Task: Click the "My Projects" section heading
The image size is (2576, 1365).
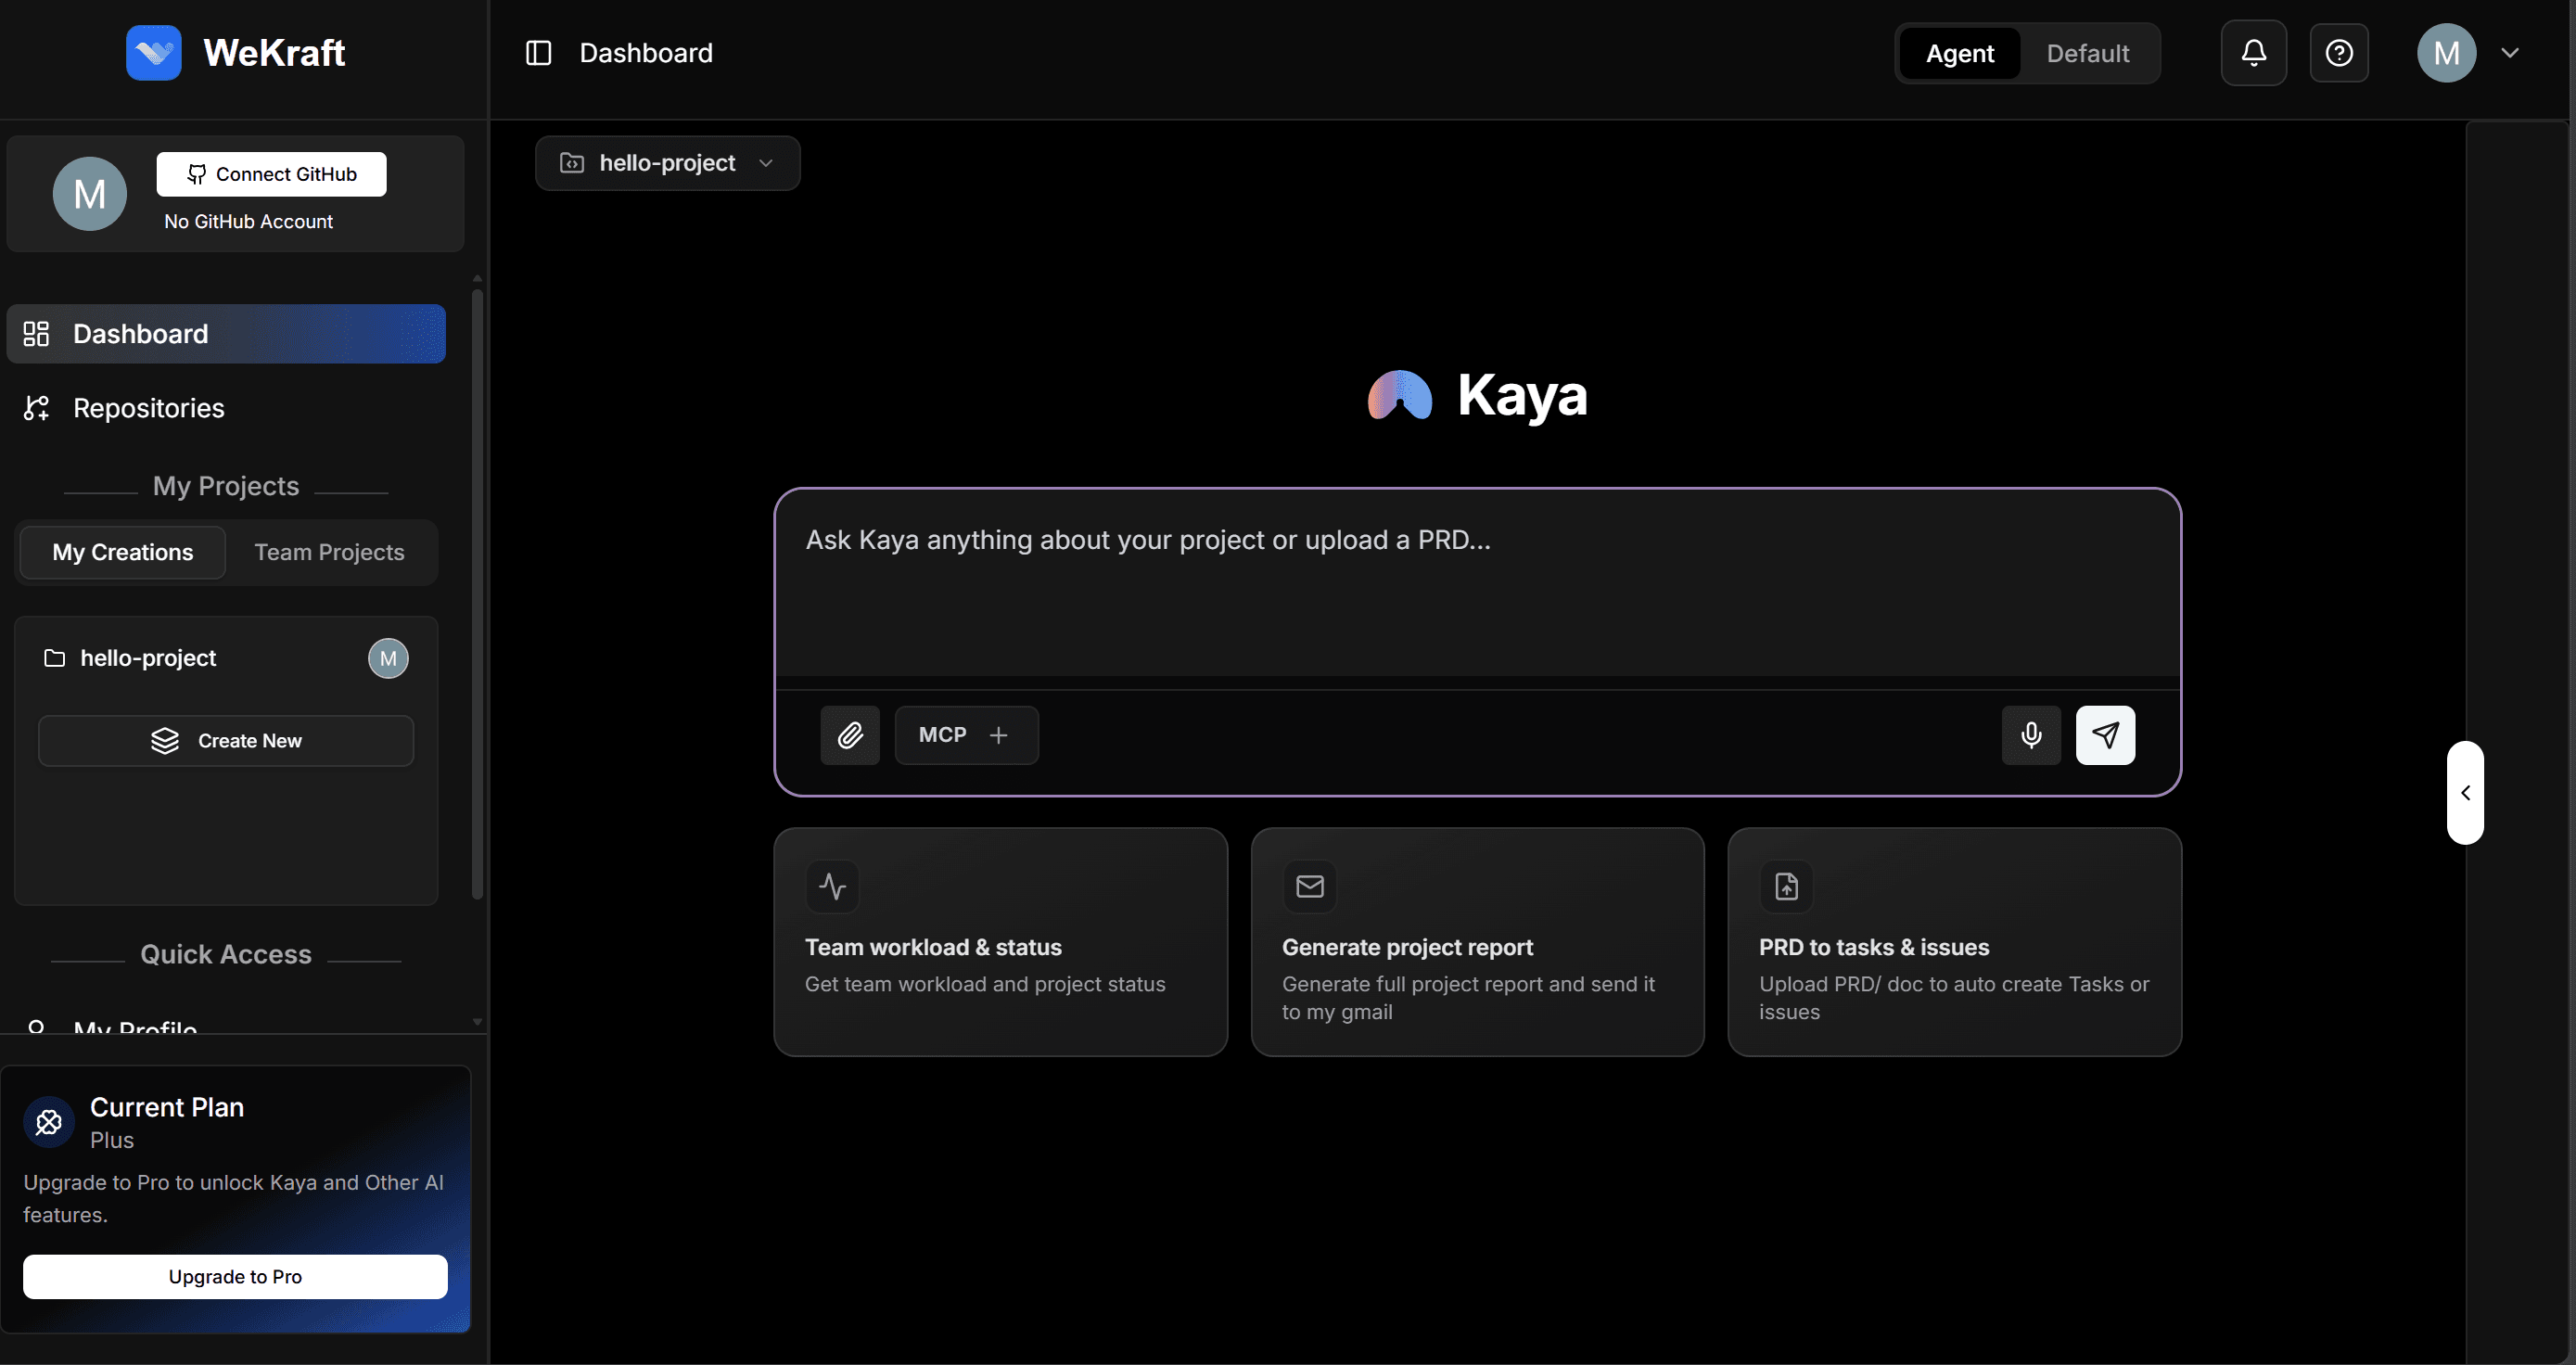Action: click(226, 486)
